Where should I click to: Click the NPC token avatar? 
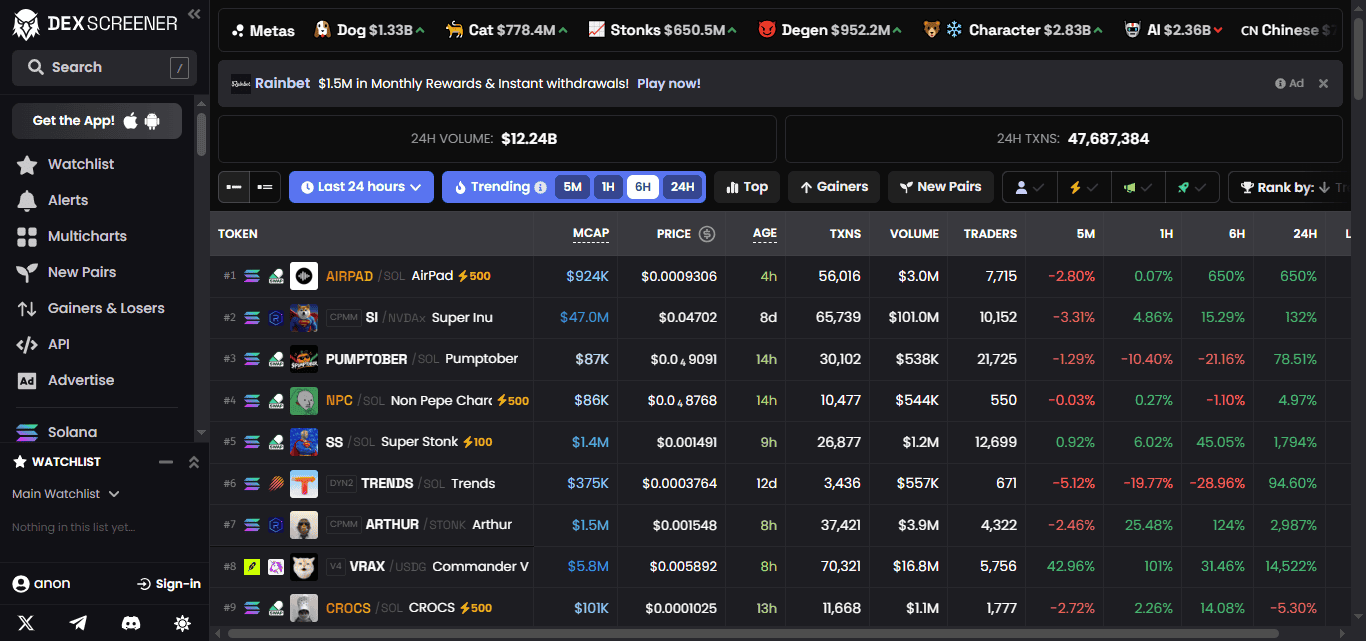pos(304,400)
